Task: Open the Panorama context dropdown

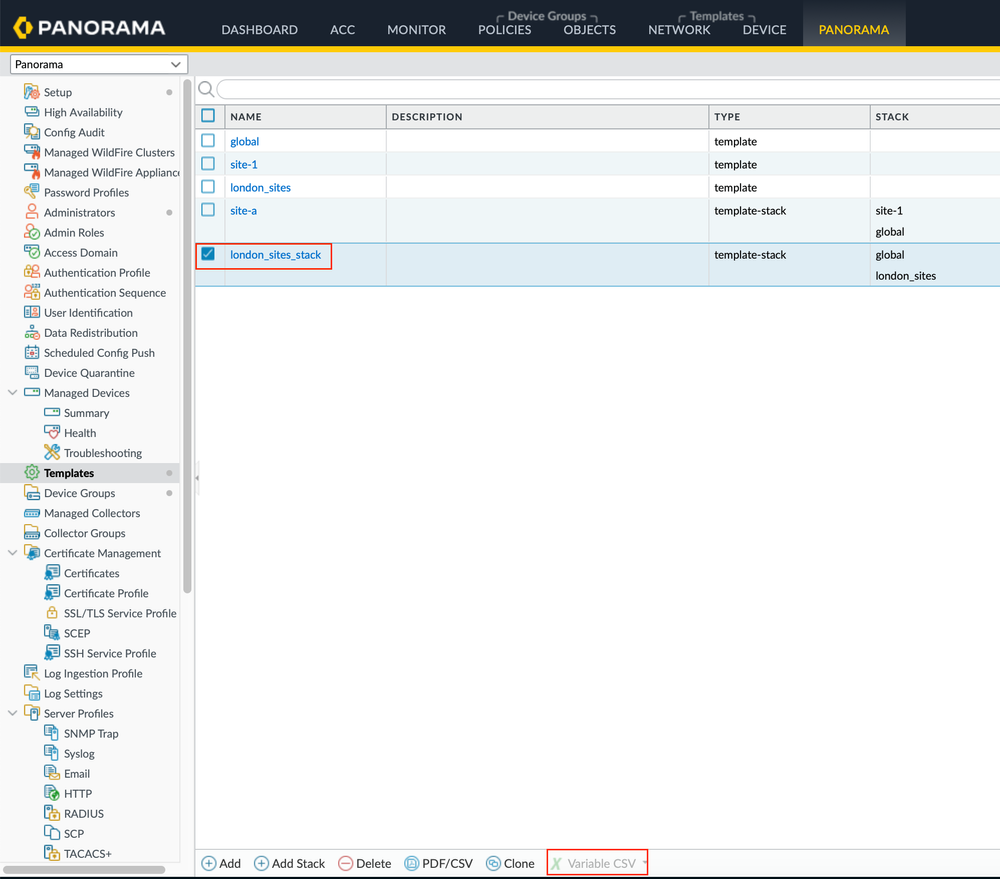Action: (x=98, y=64)
